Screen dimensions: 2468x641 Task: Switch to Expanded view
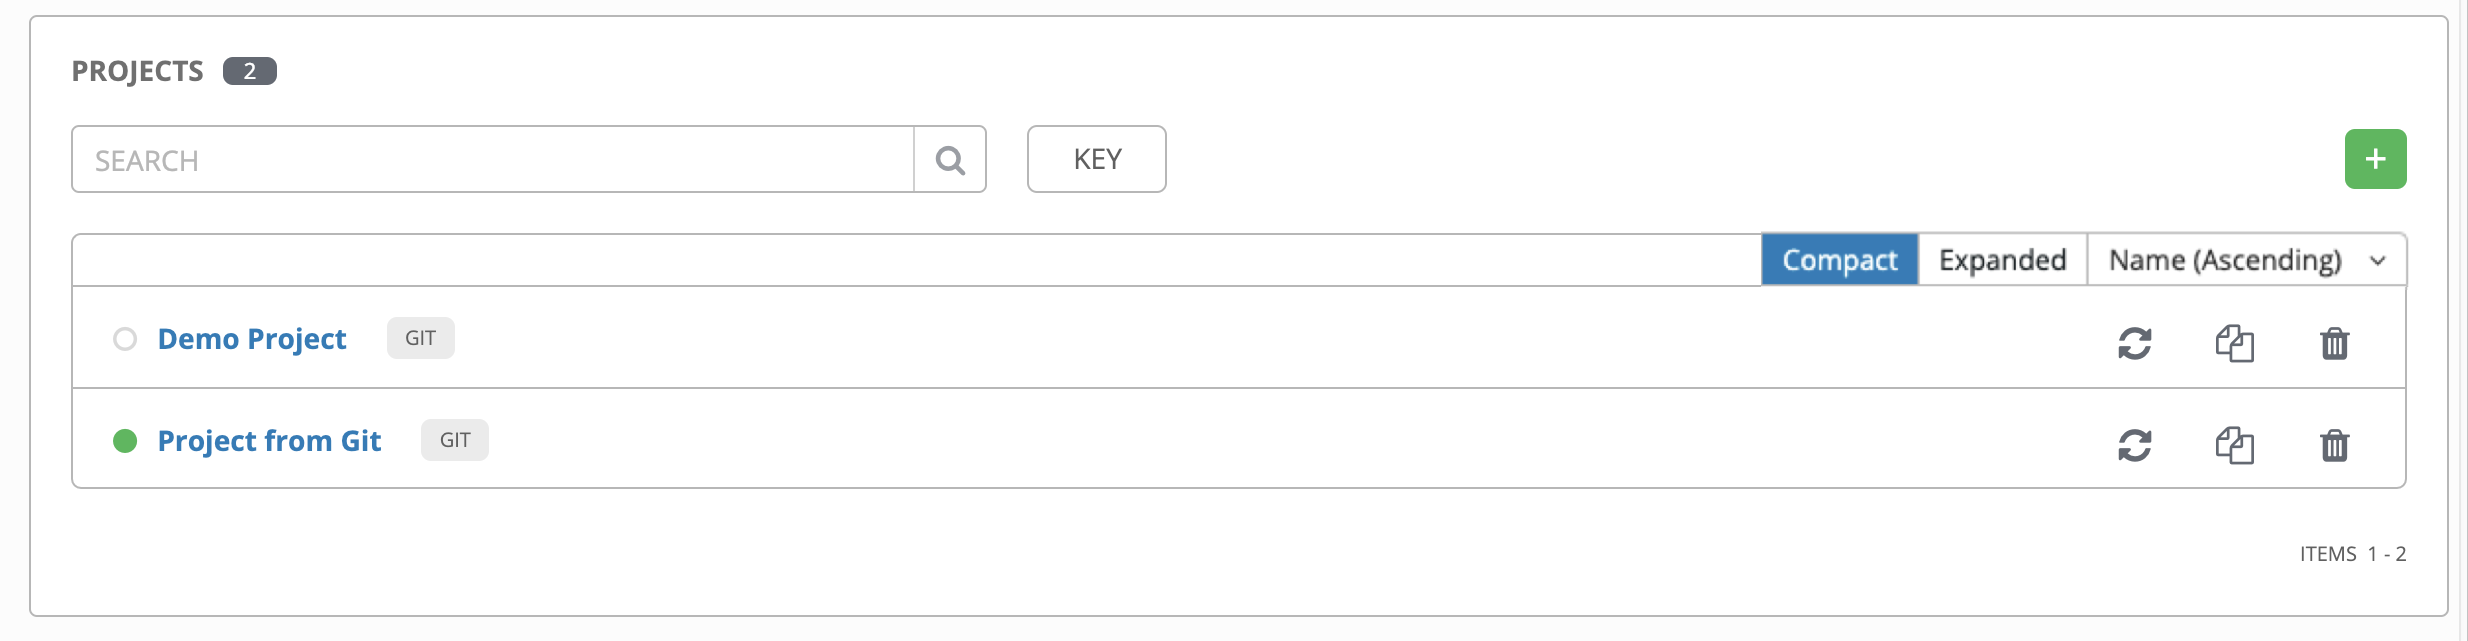coord(2002,260)
